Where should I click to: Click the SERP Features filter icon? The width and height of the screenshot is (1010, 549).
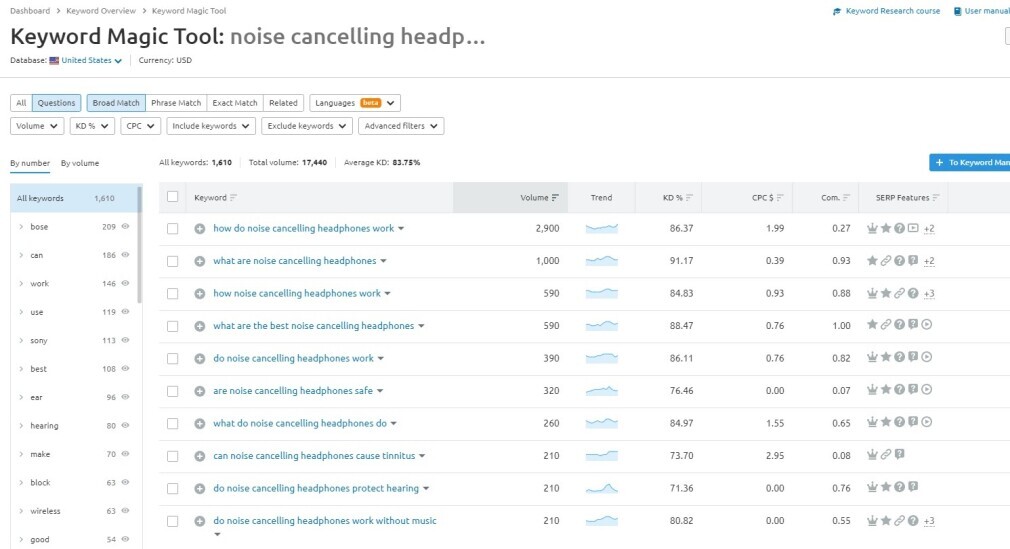tap(936, 198)
